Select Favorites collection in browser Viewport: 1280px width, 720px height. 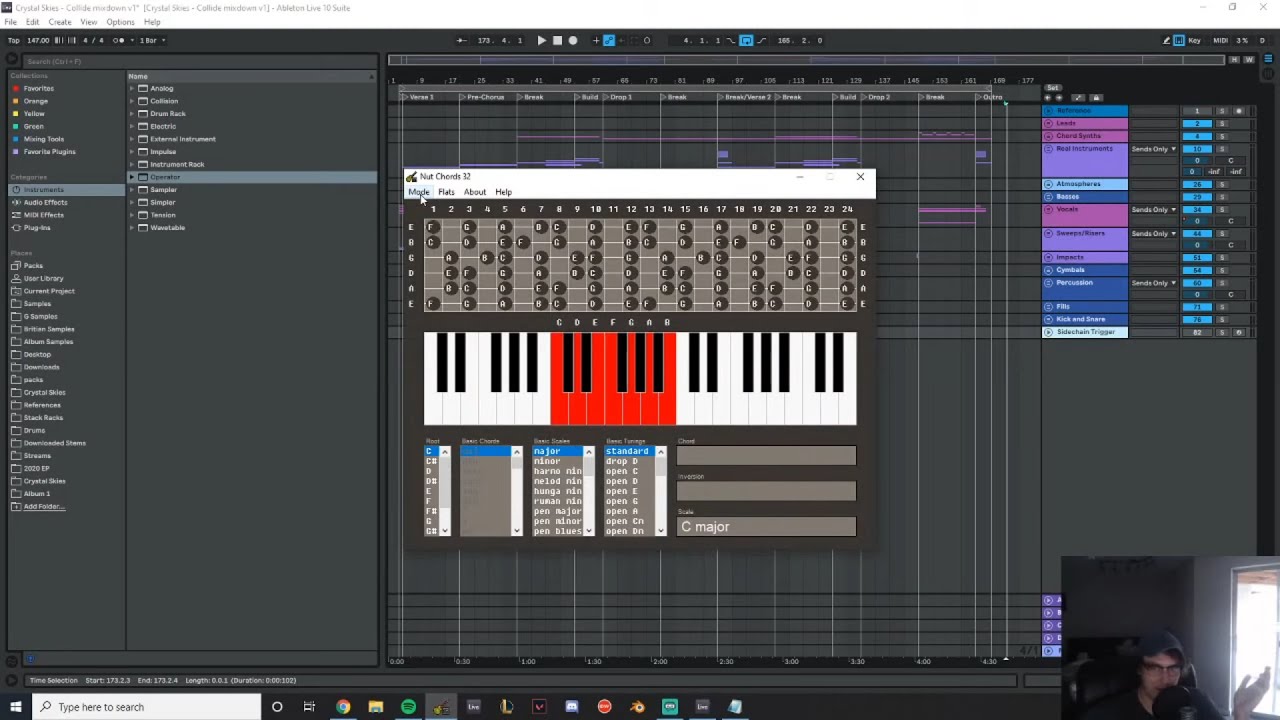click(x=38, y=88)
